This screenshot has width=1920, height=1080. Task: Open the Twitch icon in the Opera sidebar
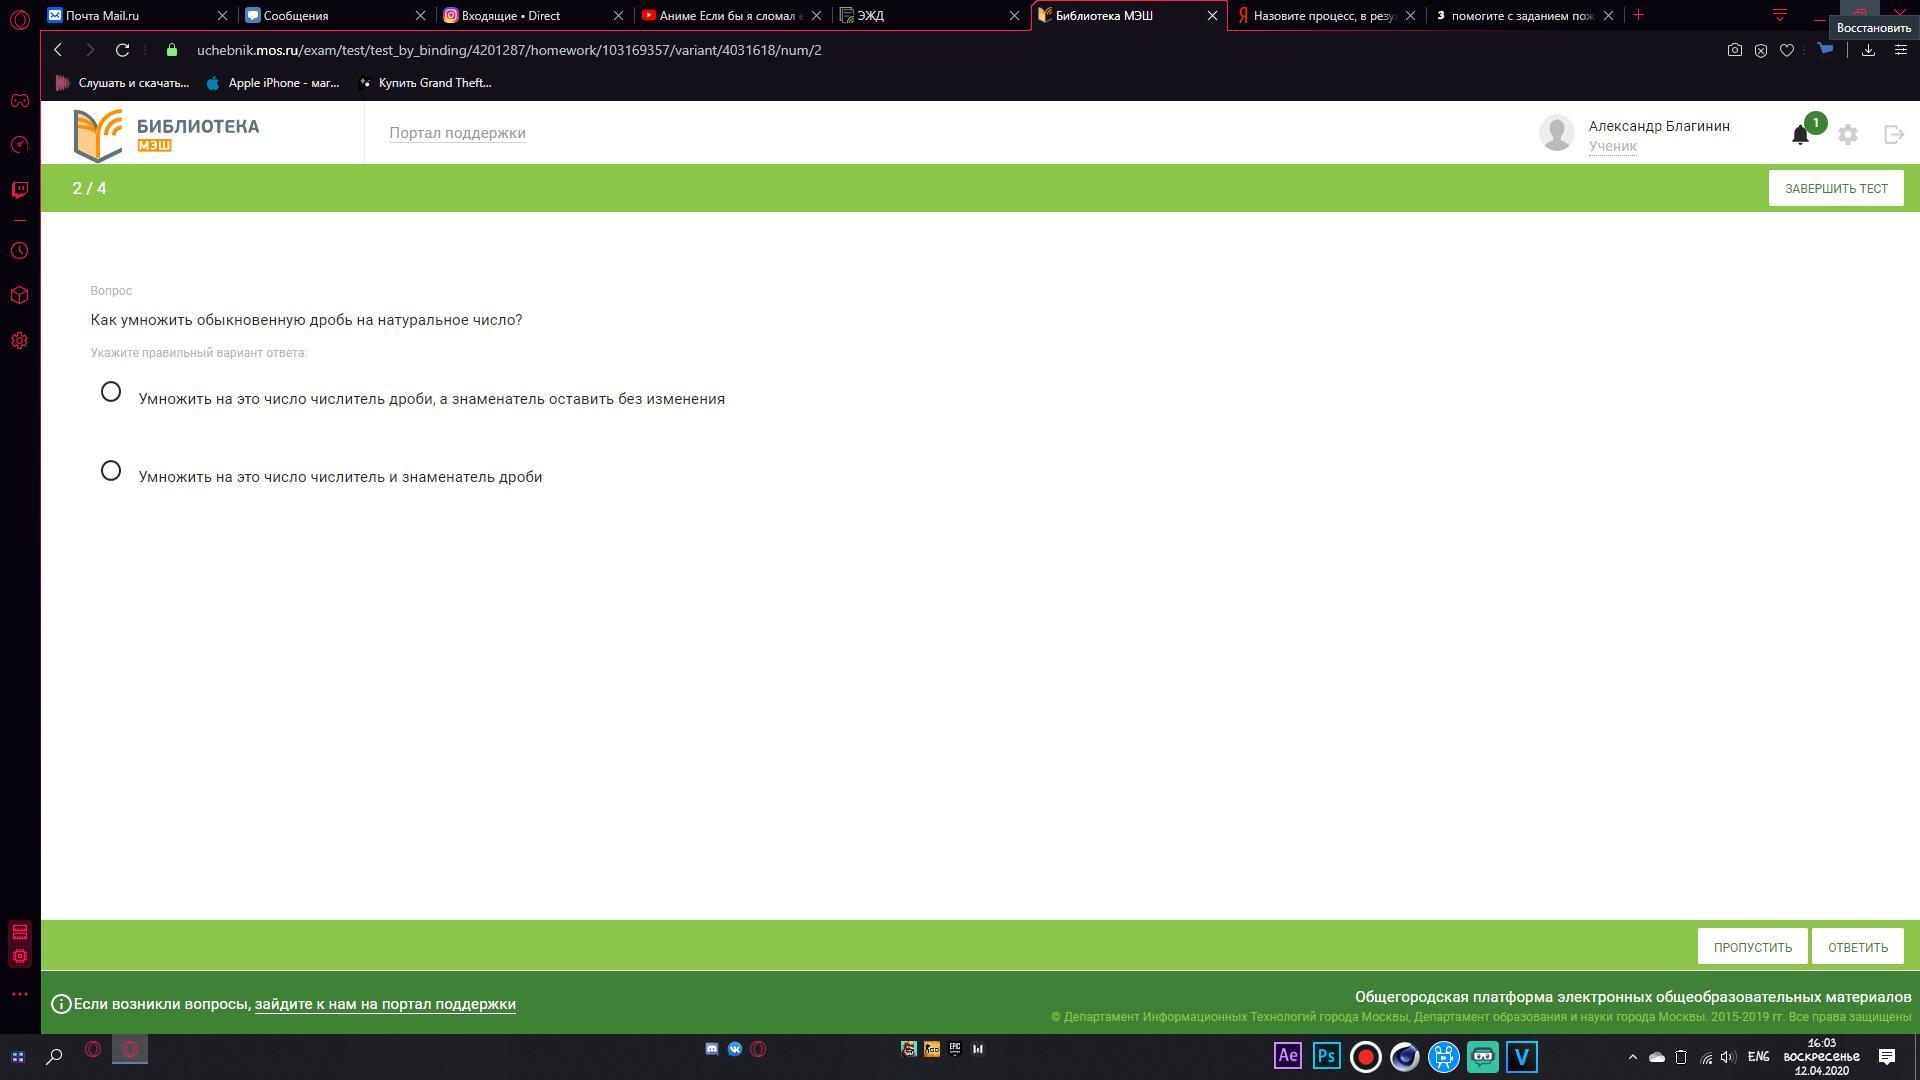tap(19, 189)
